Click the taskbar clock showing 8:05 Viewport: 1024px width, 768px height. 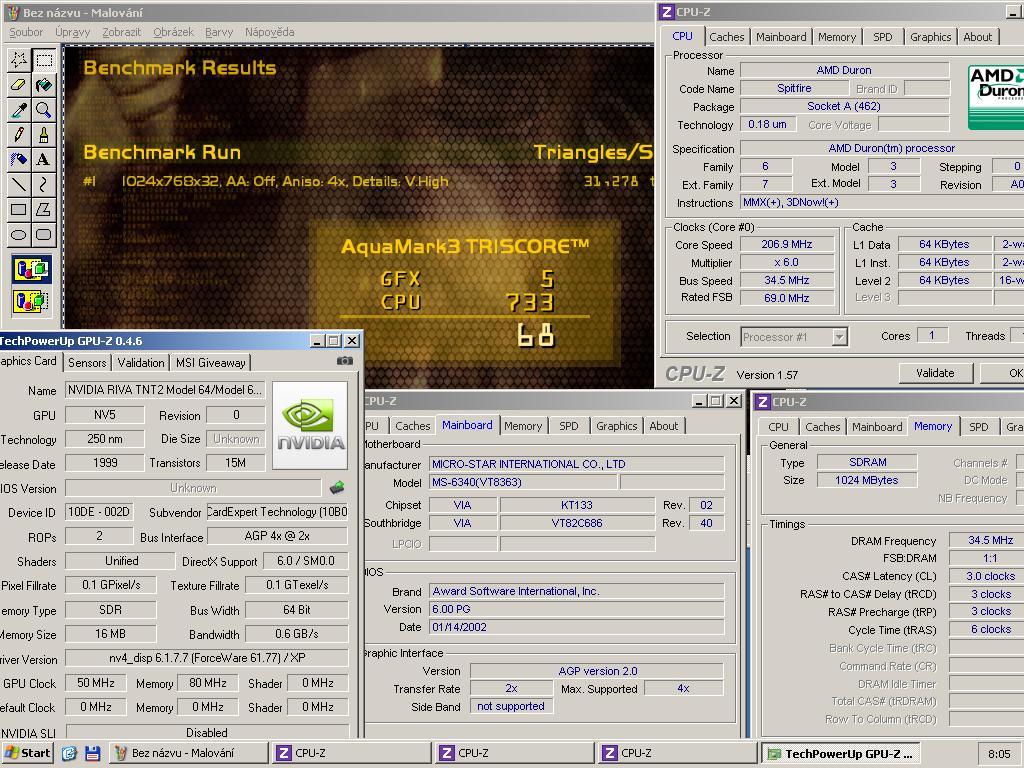point(999,754)
